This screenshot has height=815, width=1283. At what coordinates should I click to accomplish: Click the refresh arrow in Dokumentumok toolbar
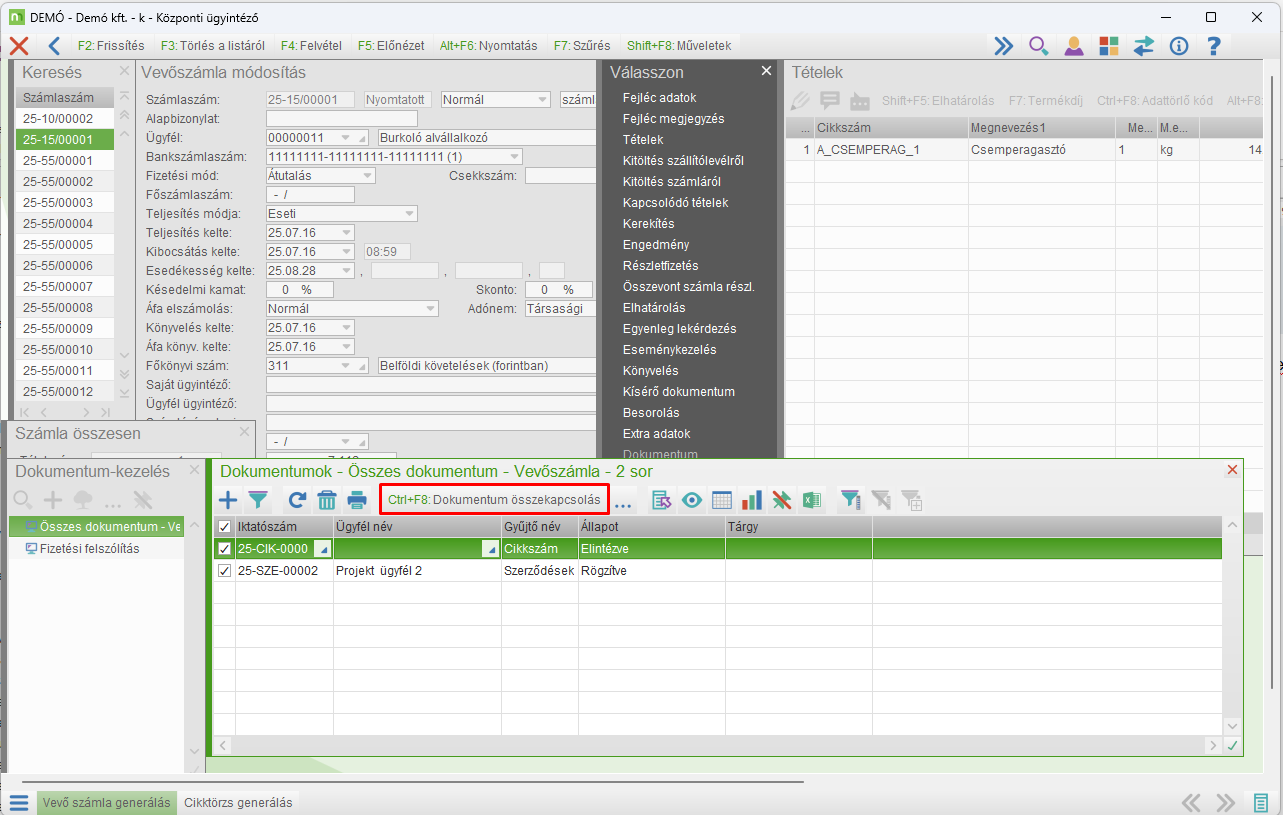tap(297, 500)
